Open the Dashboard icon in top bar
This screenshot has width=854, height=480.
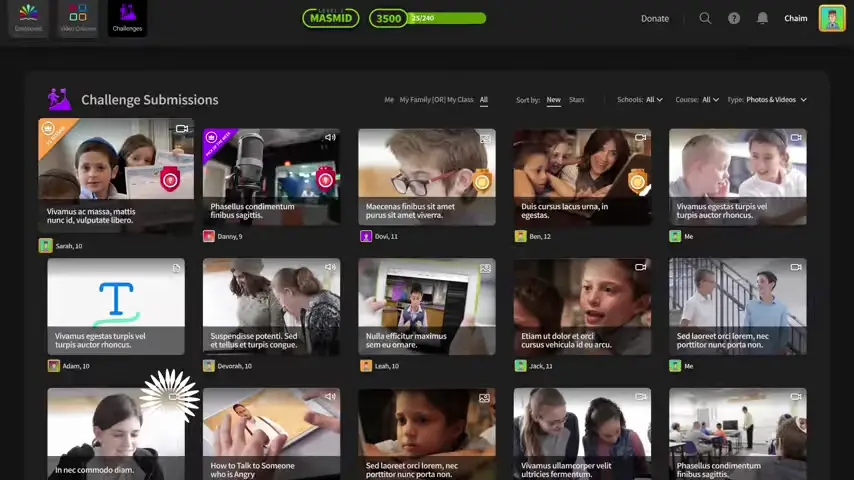28,18
